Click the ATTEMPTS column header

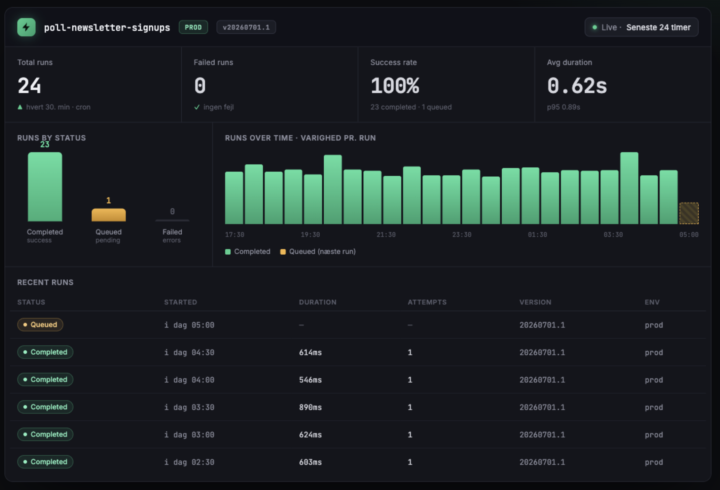[x=427, y=302]
